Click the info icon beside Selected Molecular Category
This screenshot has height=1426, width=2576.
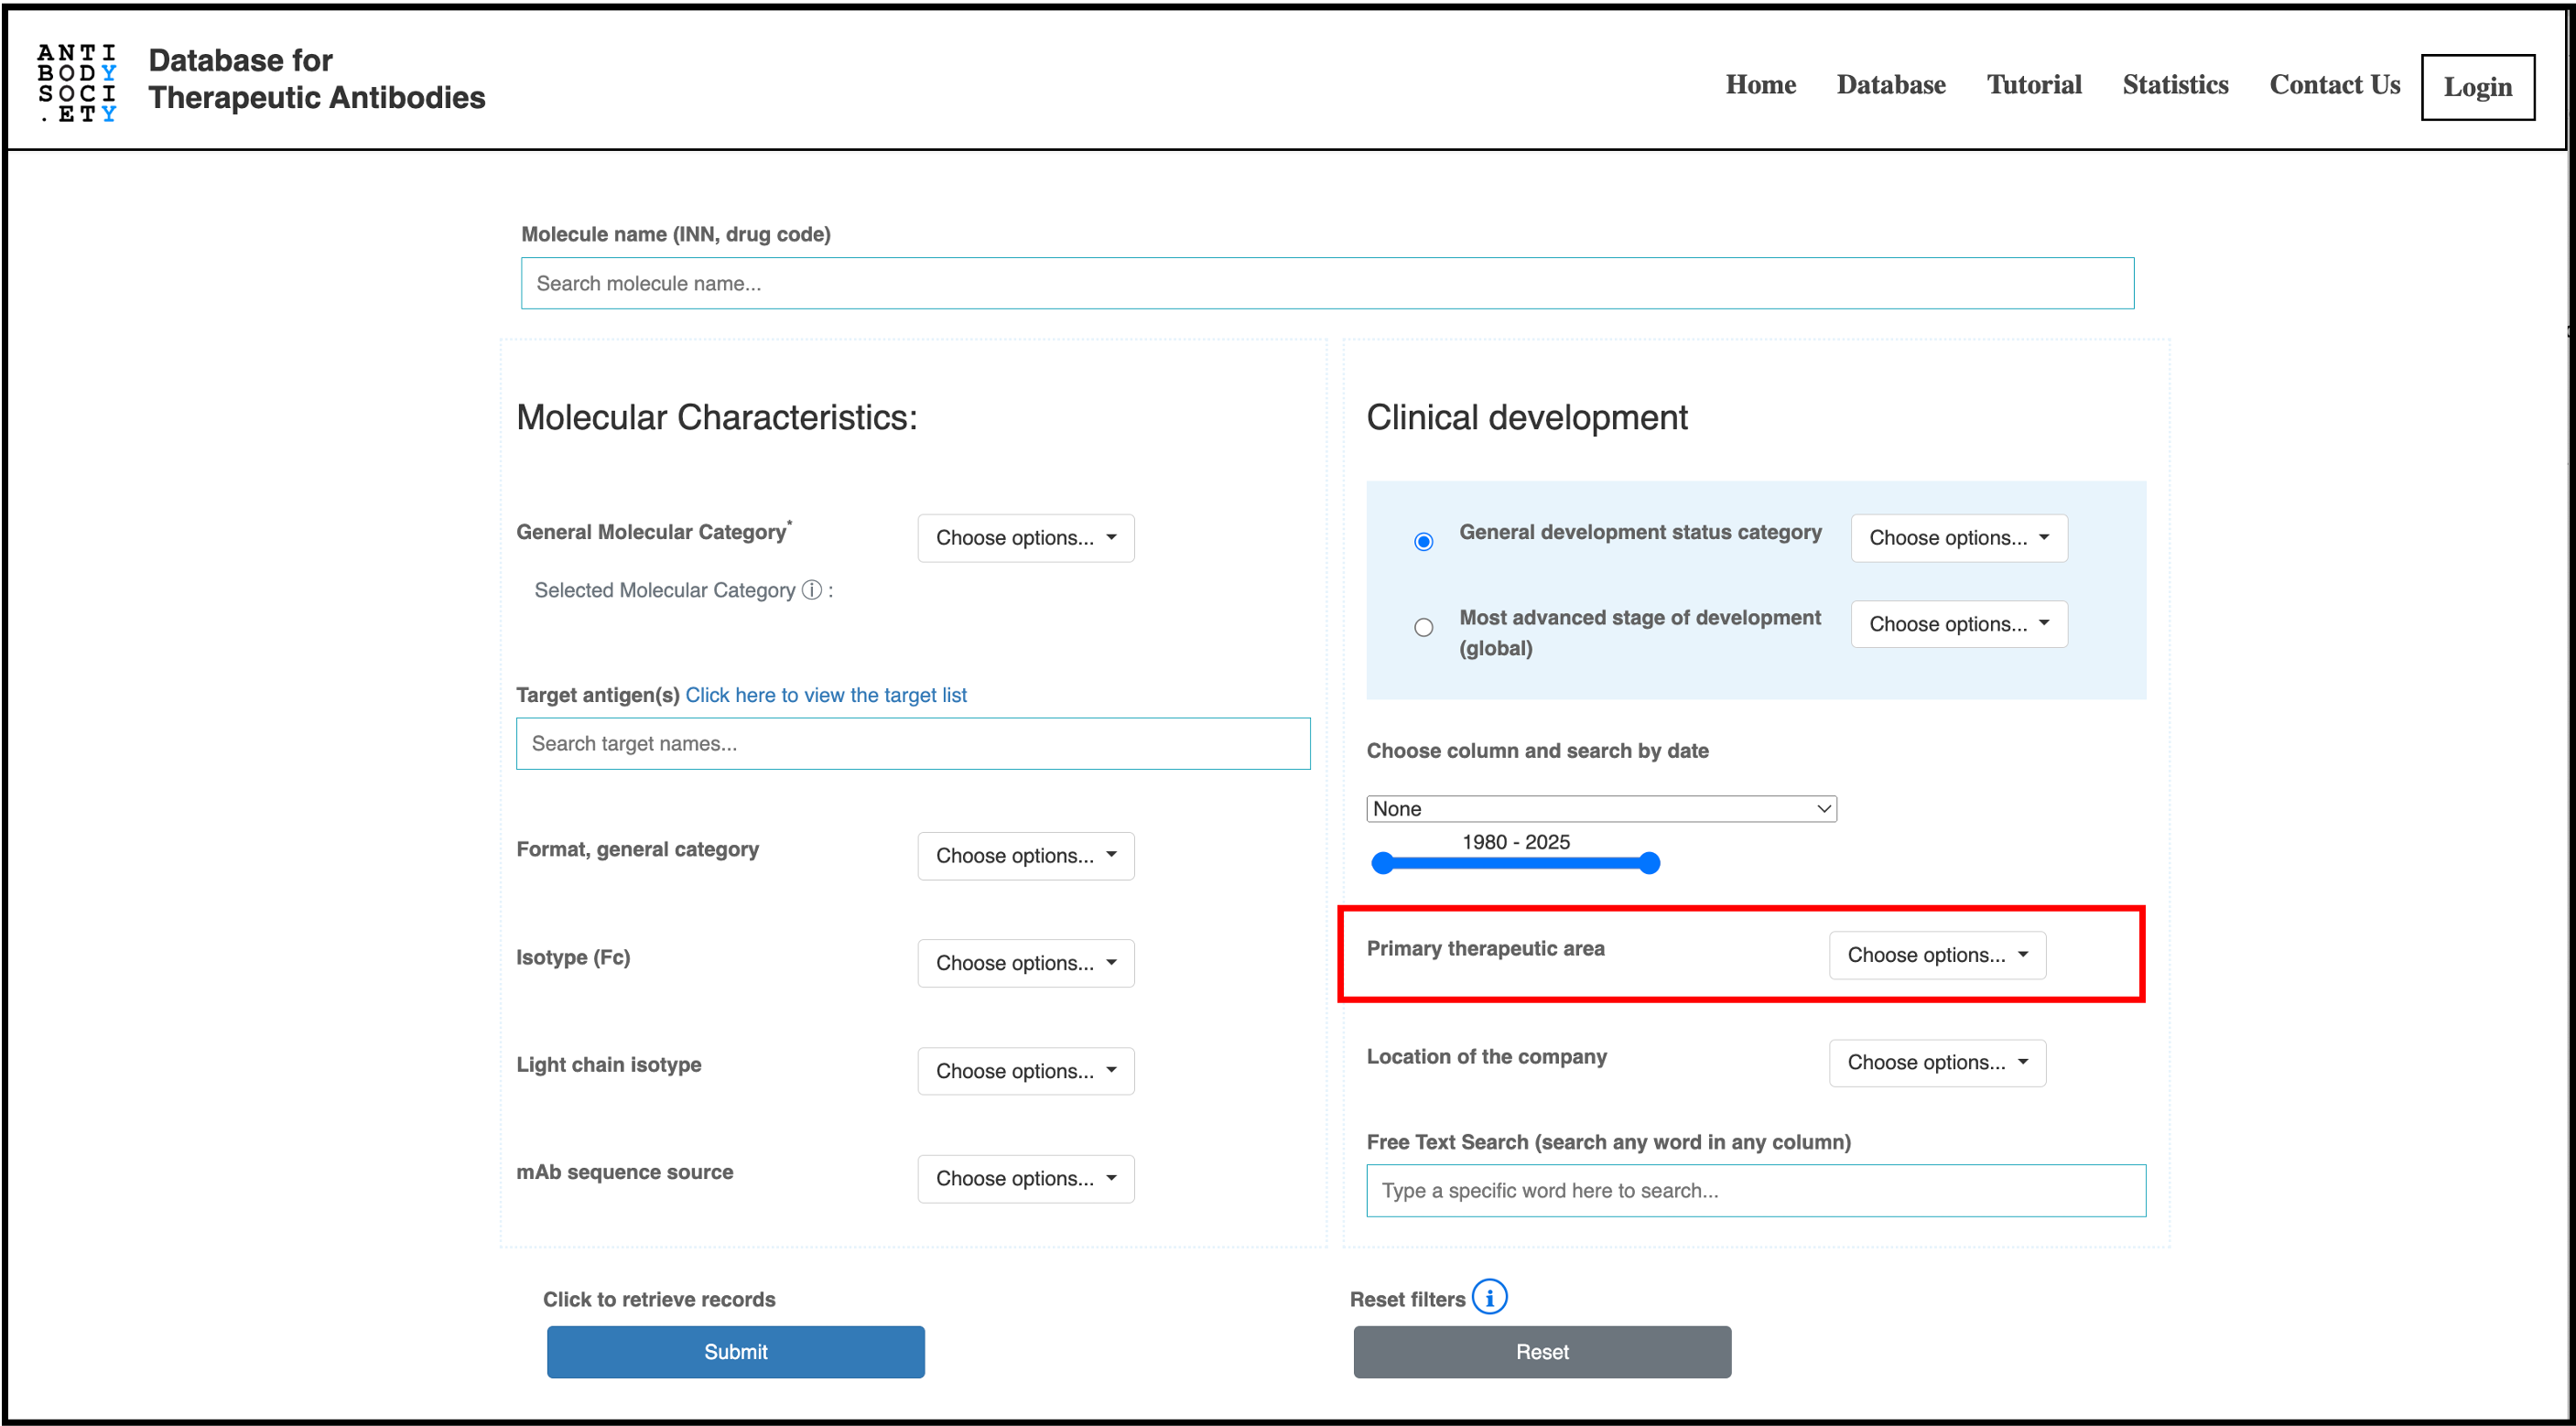click(x=811, y=590)
